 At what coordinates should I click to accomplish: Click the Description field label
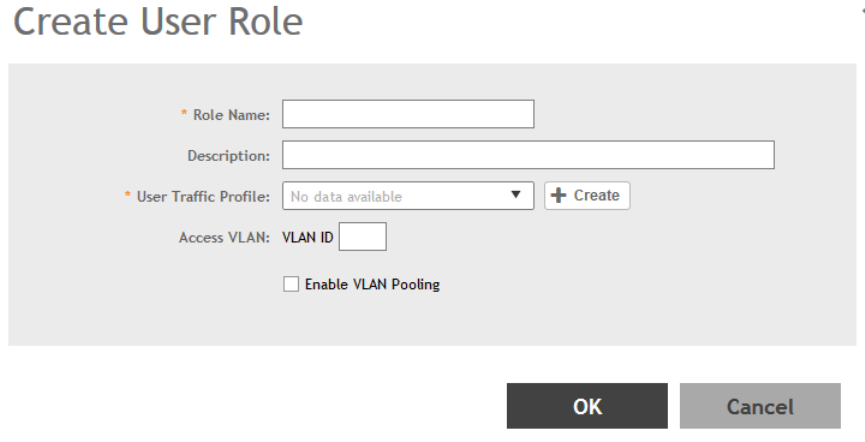click(x=229, y=156)
